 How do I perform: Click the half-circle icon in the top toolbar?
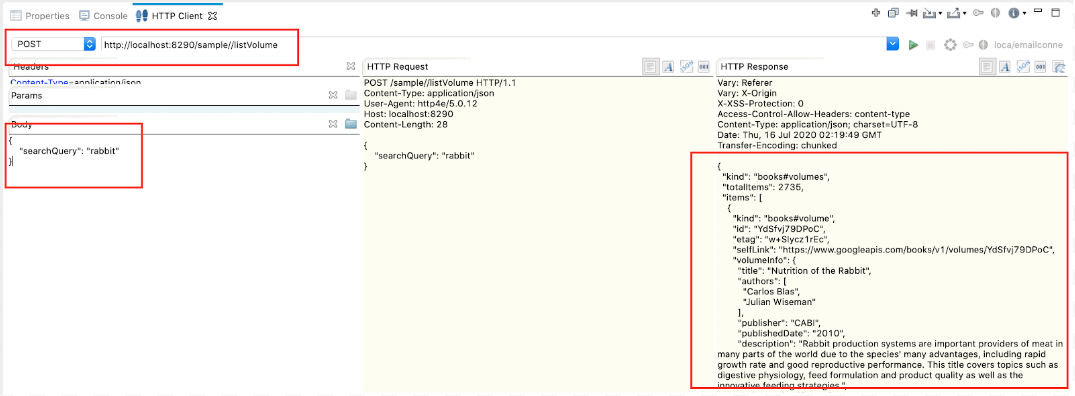(995, 12)
